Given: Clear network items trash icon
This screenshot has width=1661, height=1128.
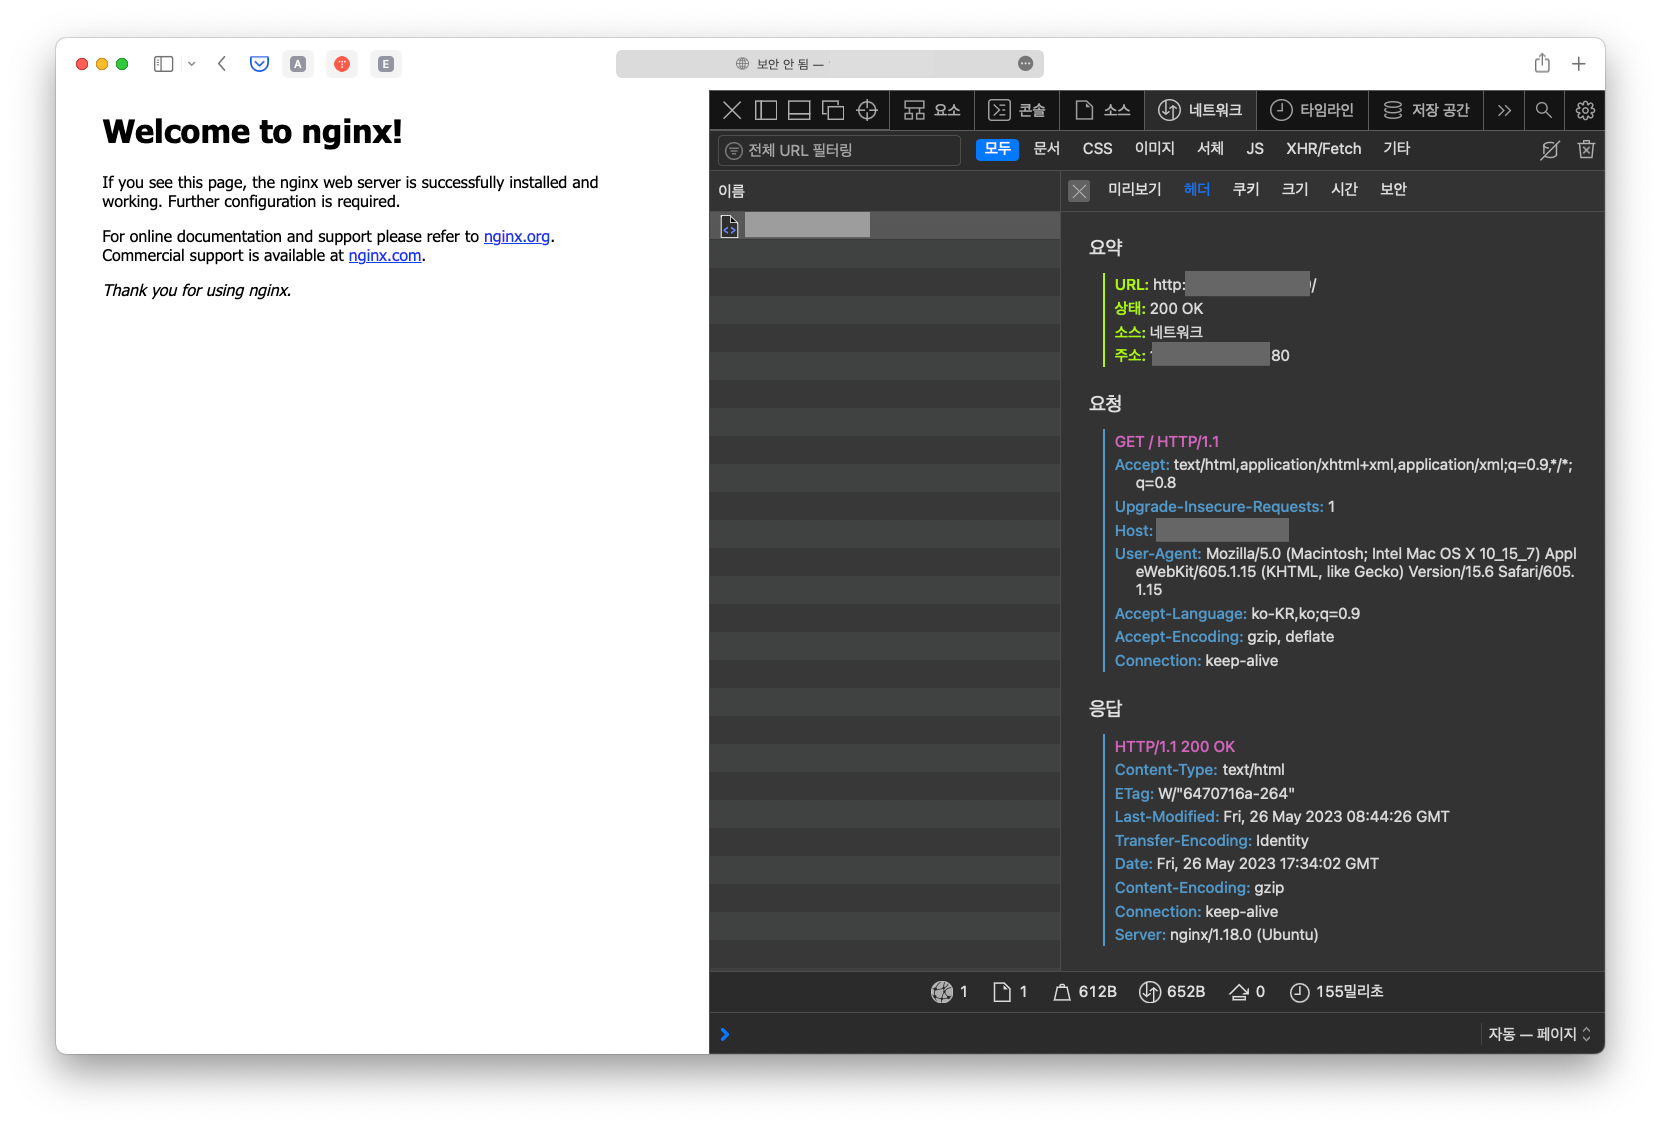Looking at the screenshot, I should pyautogui.click(x=1586, y=150).
